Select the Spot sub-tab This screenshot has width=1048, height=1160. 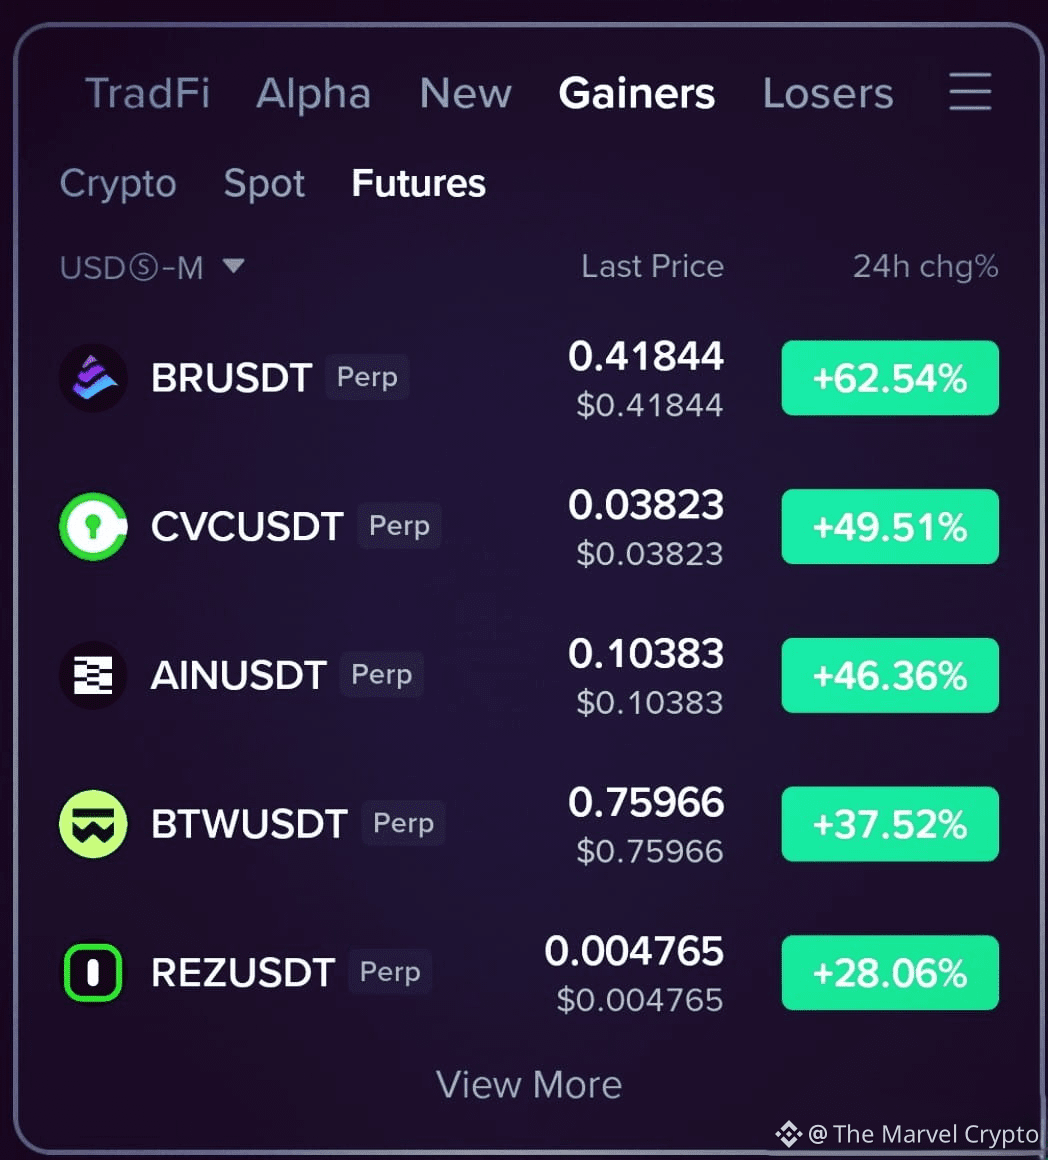[x=264, y=184]
